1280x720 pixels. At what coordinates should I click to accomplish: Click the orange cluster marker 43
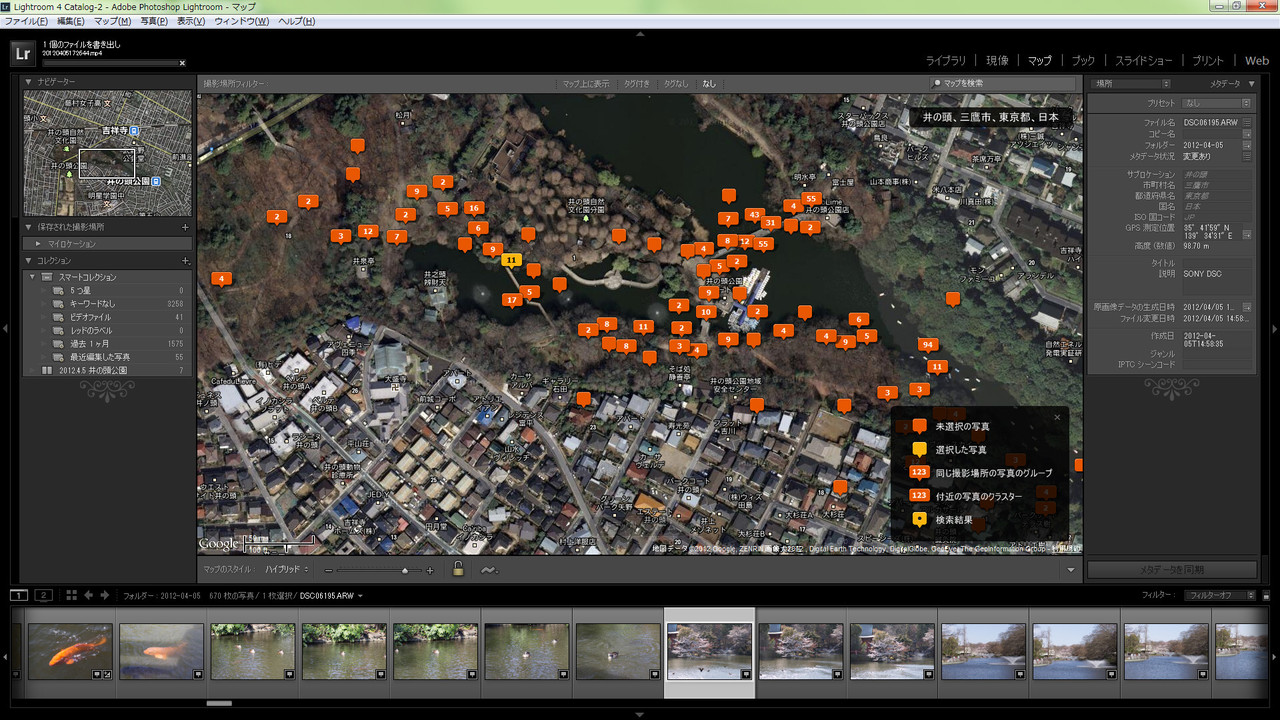(x=755, y=216)
